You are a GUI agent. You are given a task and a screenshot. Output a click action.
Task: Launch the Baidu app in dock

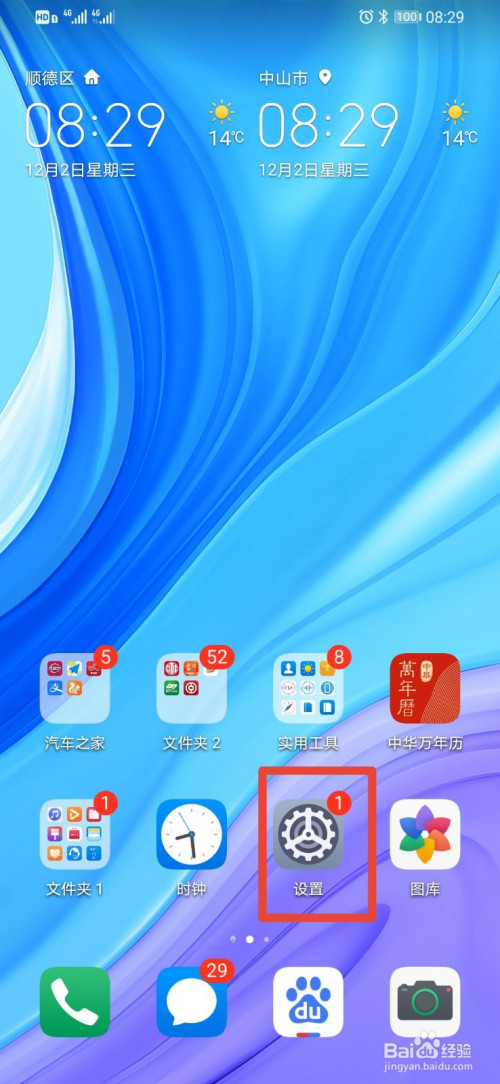coord(308,1002)
